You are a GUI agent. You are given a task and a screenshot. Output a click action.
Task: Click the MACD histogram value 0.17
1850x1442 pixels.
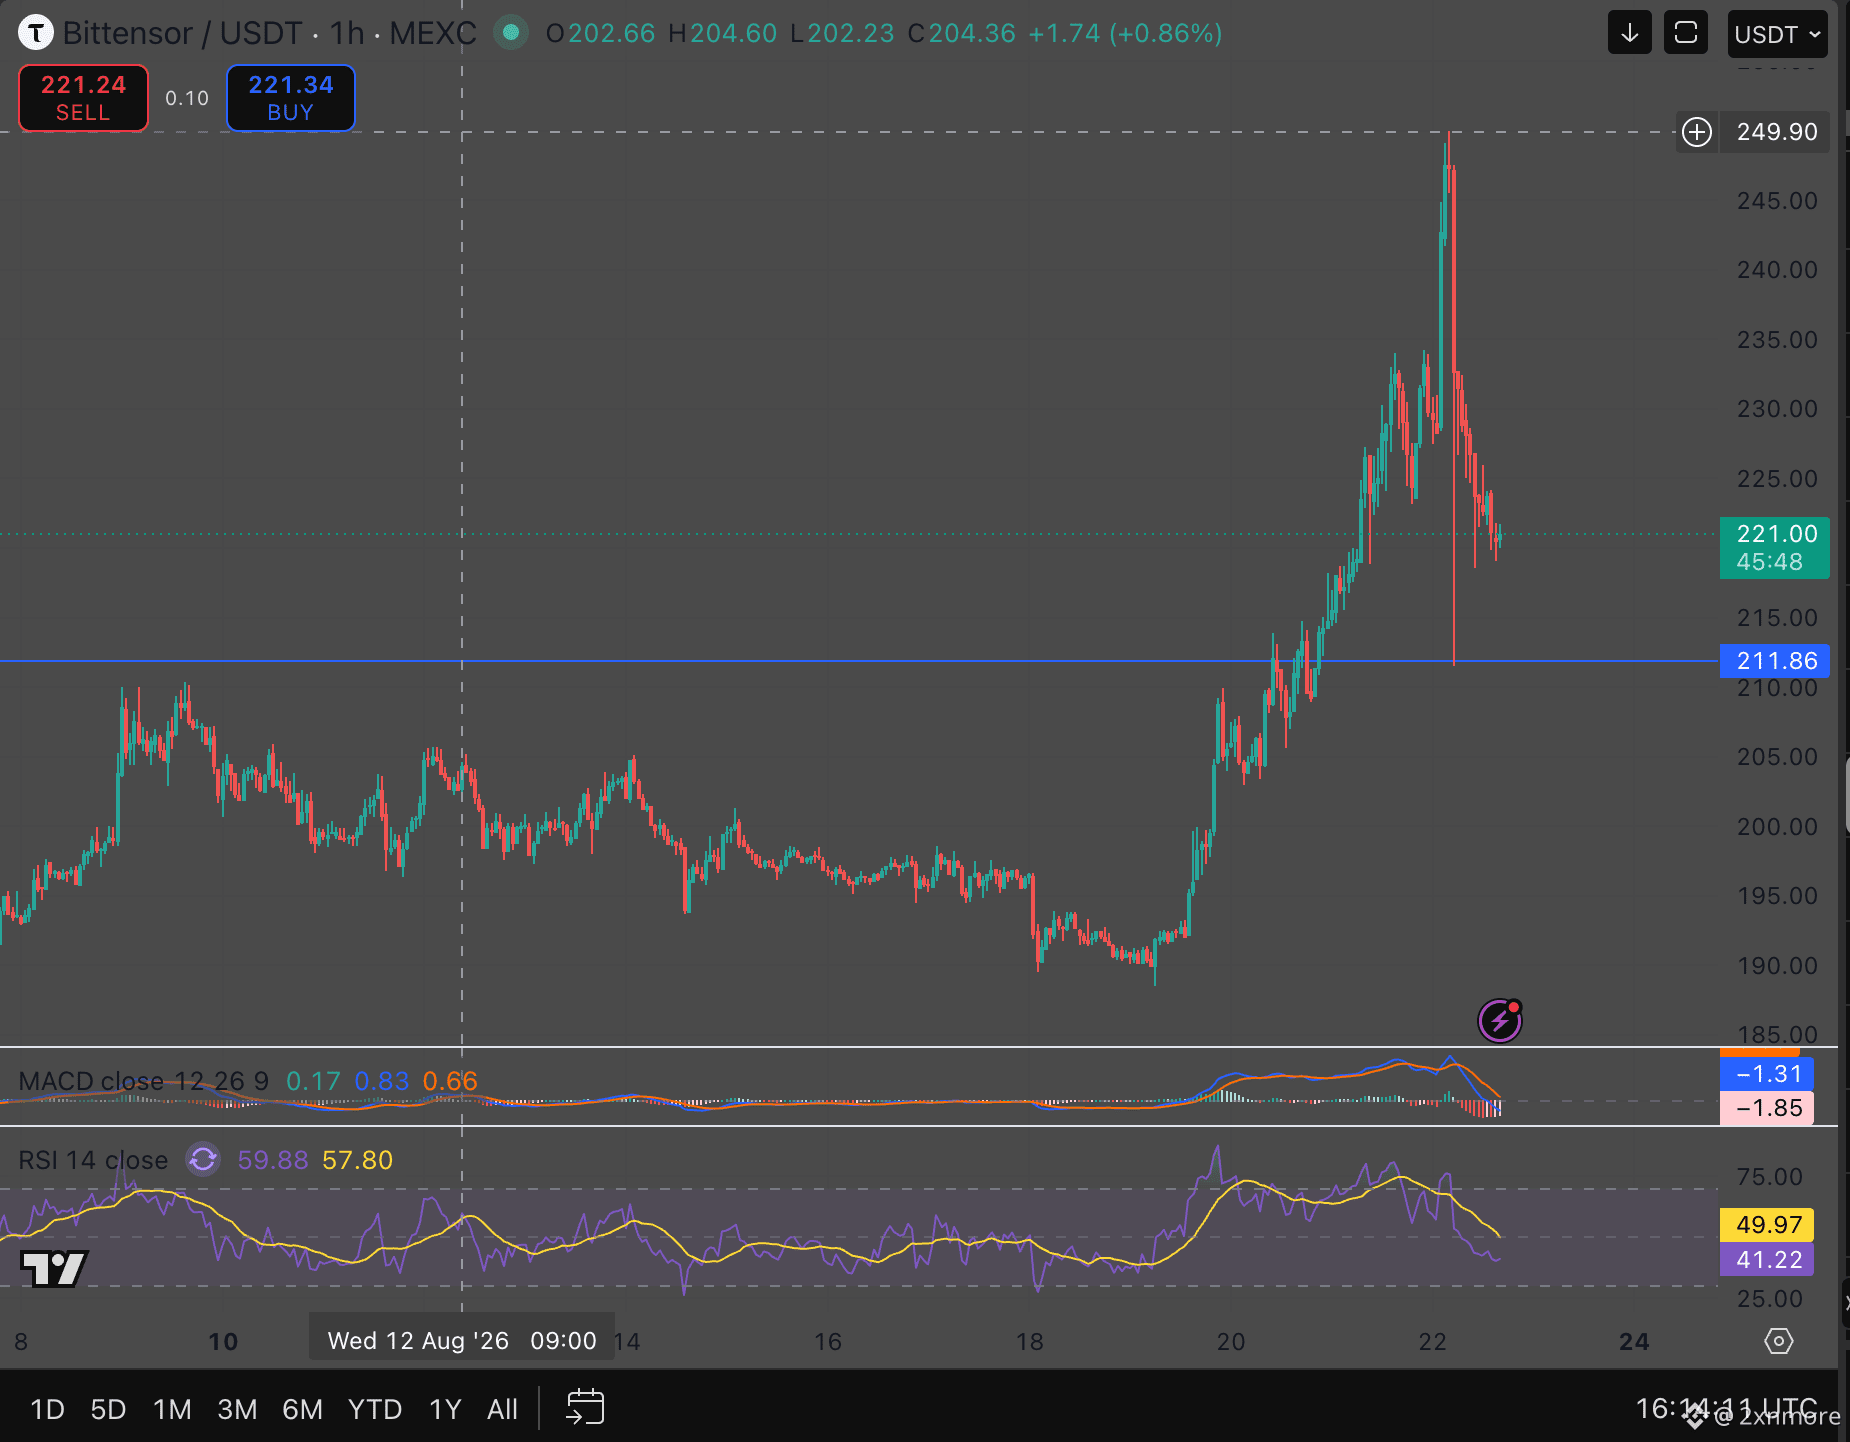(x=313, y=1081)
